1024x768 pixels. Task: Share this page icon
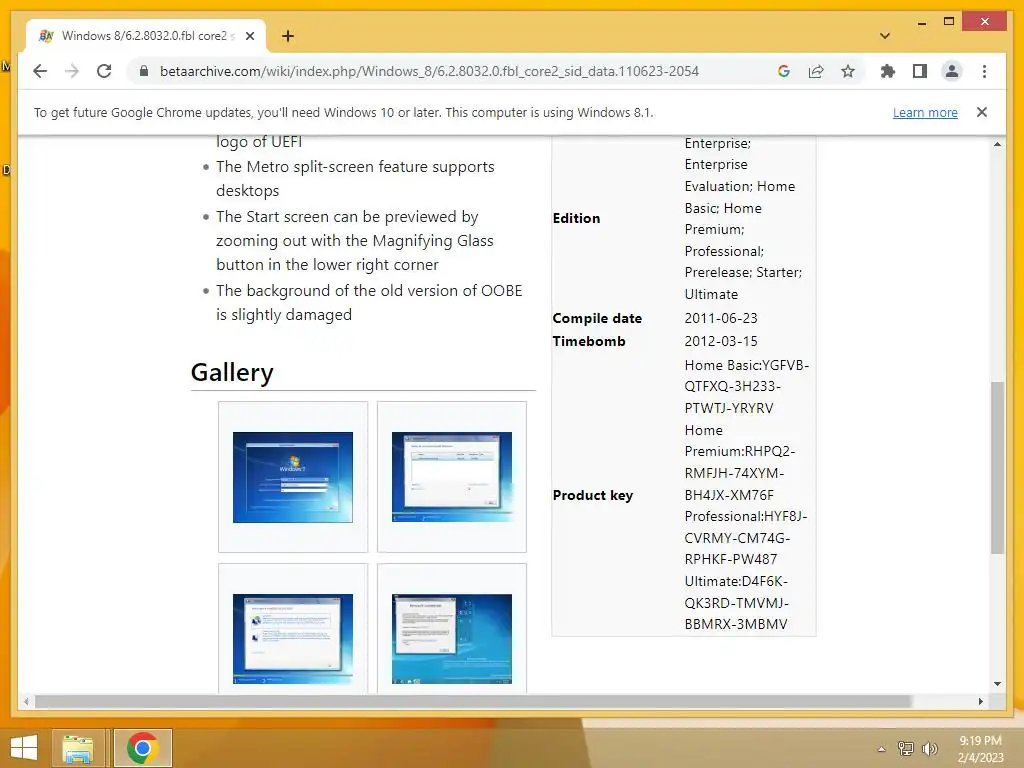click(x=816, y=71)
